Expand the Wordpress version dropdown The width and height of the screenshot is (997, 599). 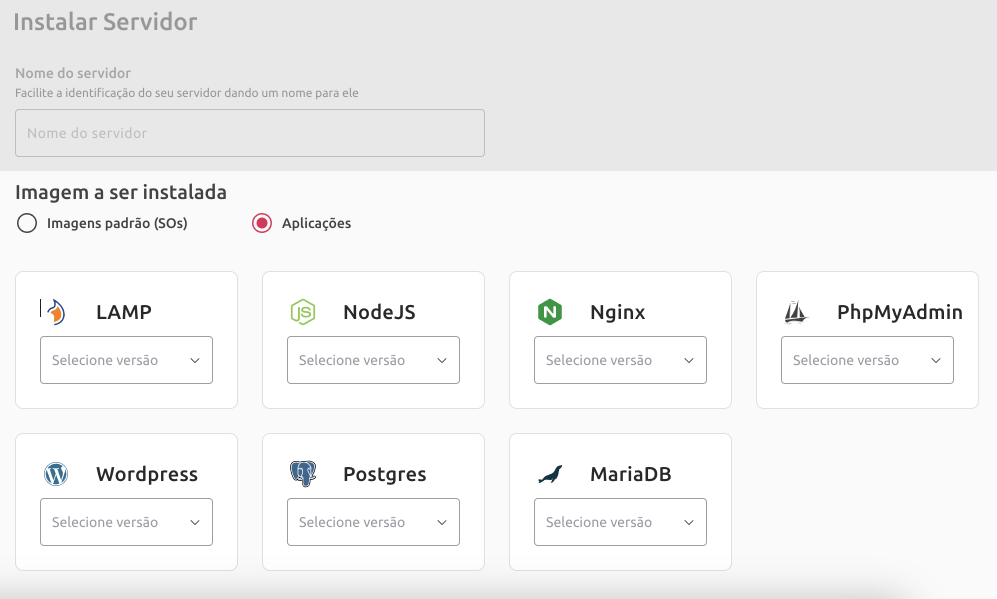pos(127,522)
